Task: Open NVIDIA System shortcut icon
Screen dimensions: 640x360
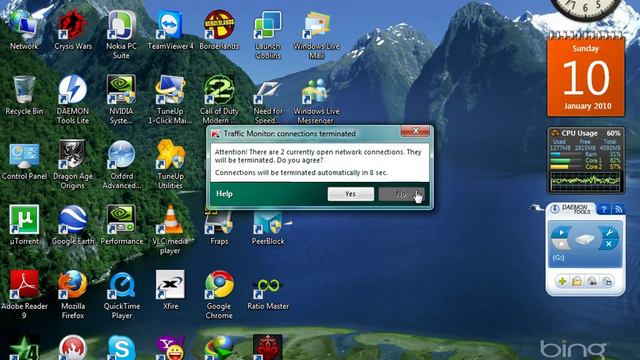Action: (121, 100)
